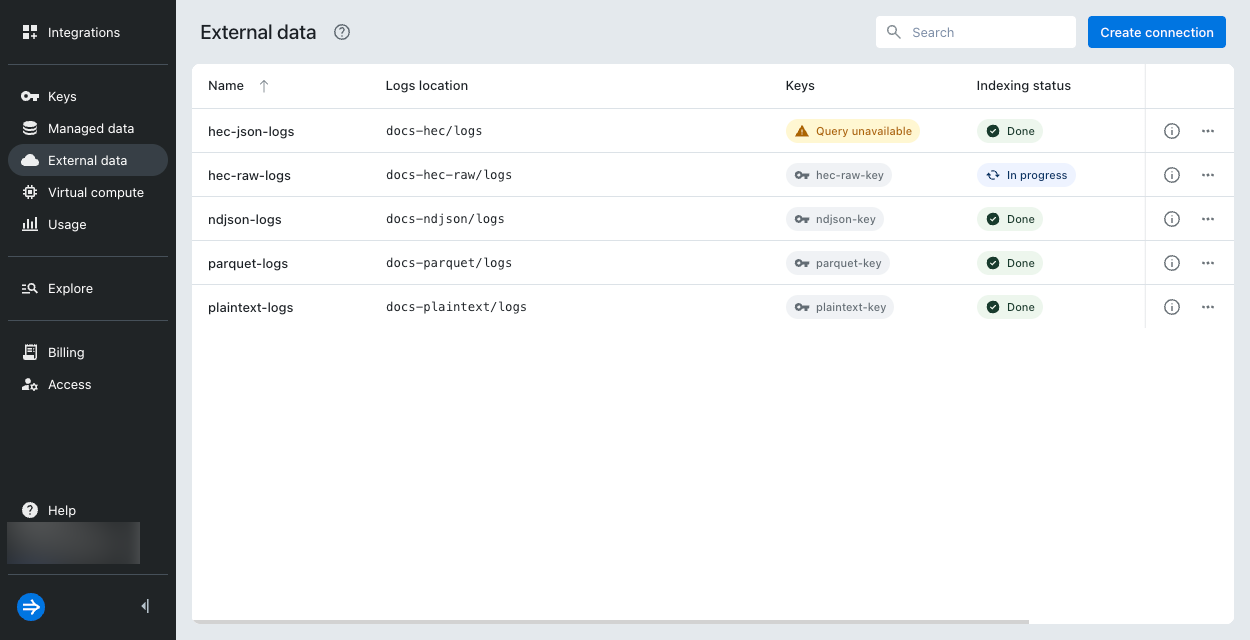Click the search field
This screenshot has height=640, width=1250.
coord(976,32)
